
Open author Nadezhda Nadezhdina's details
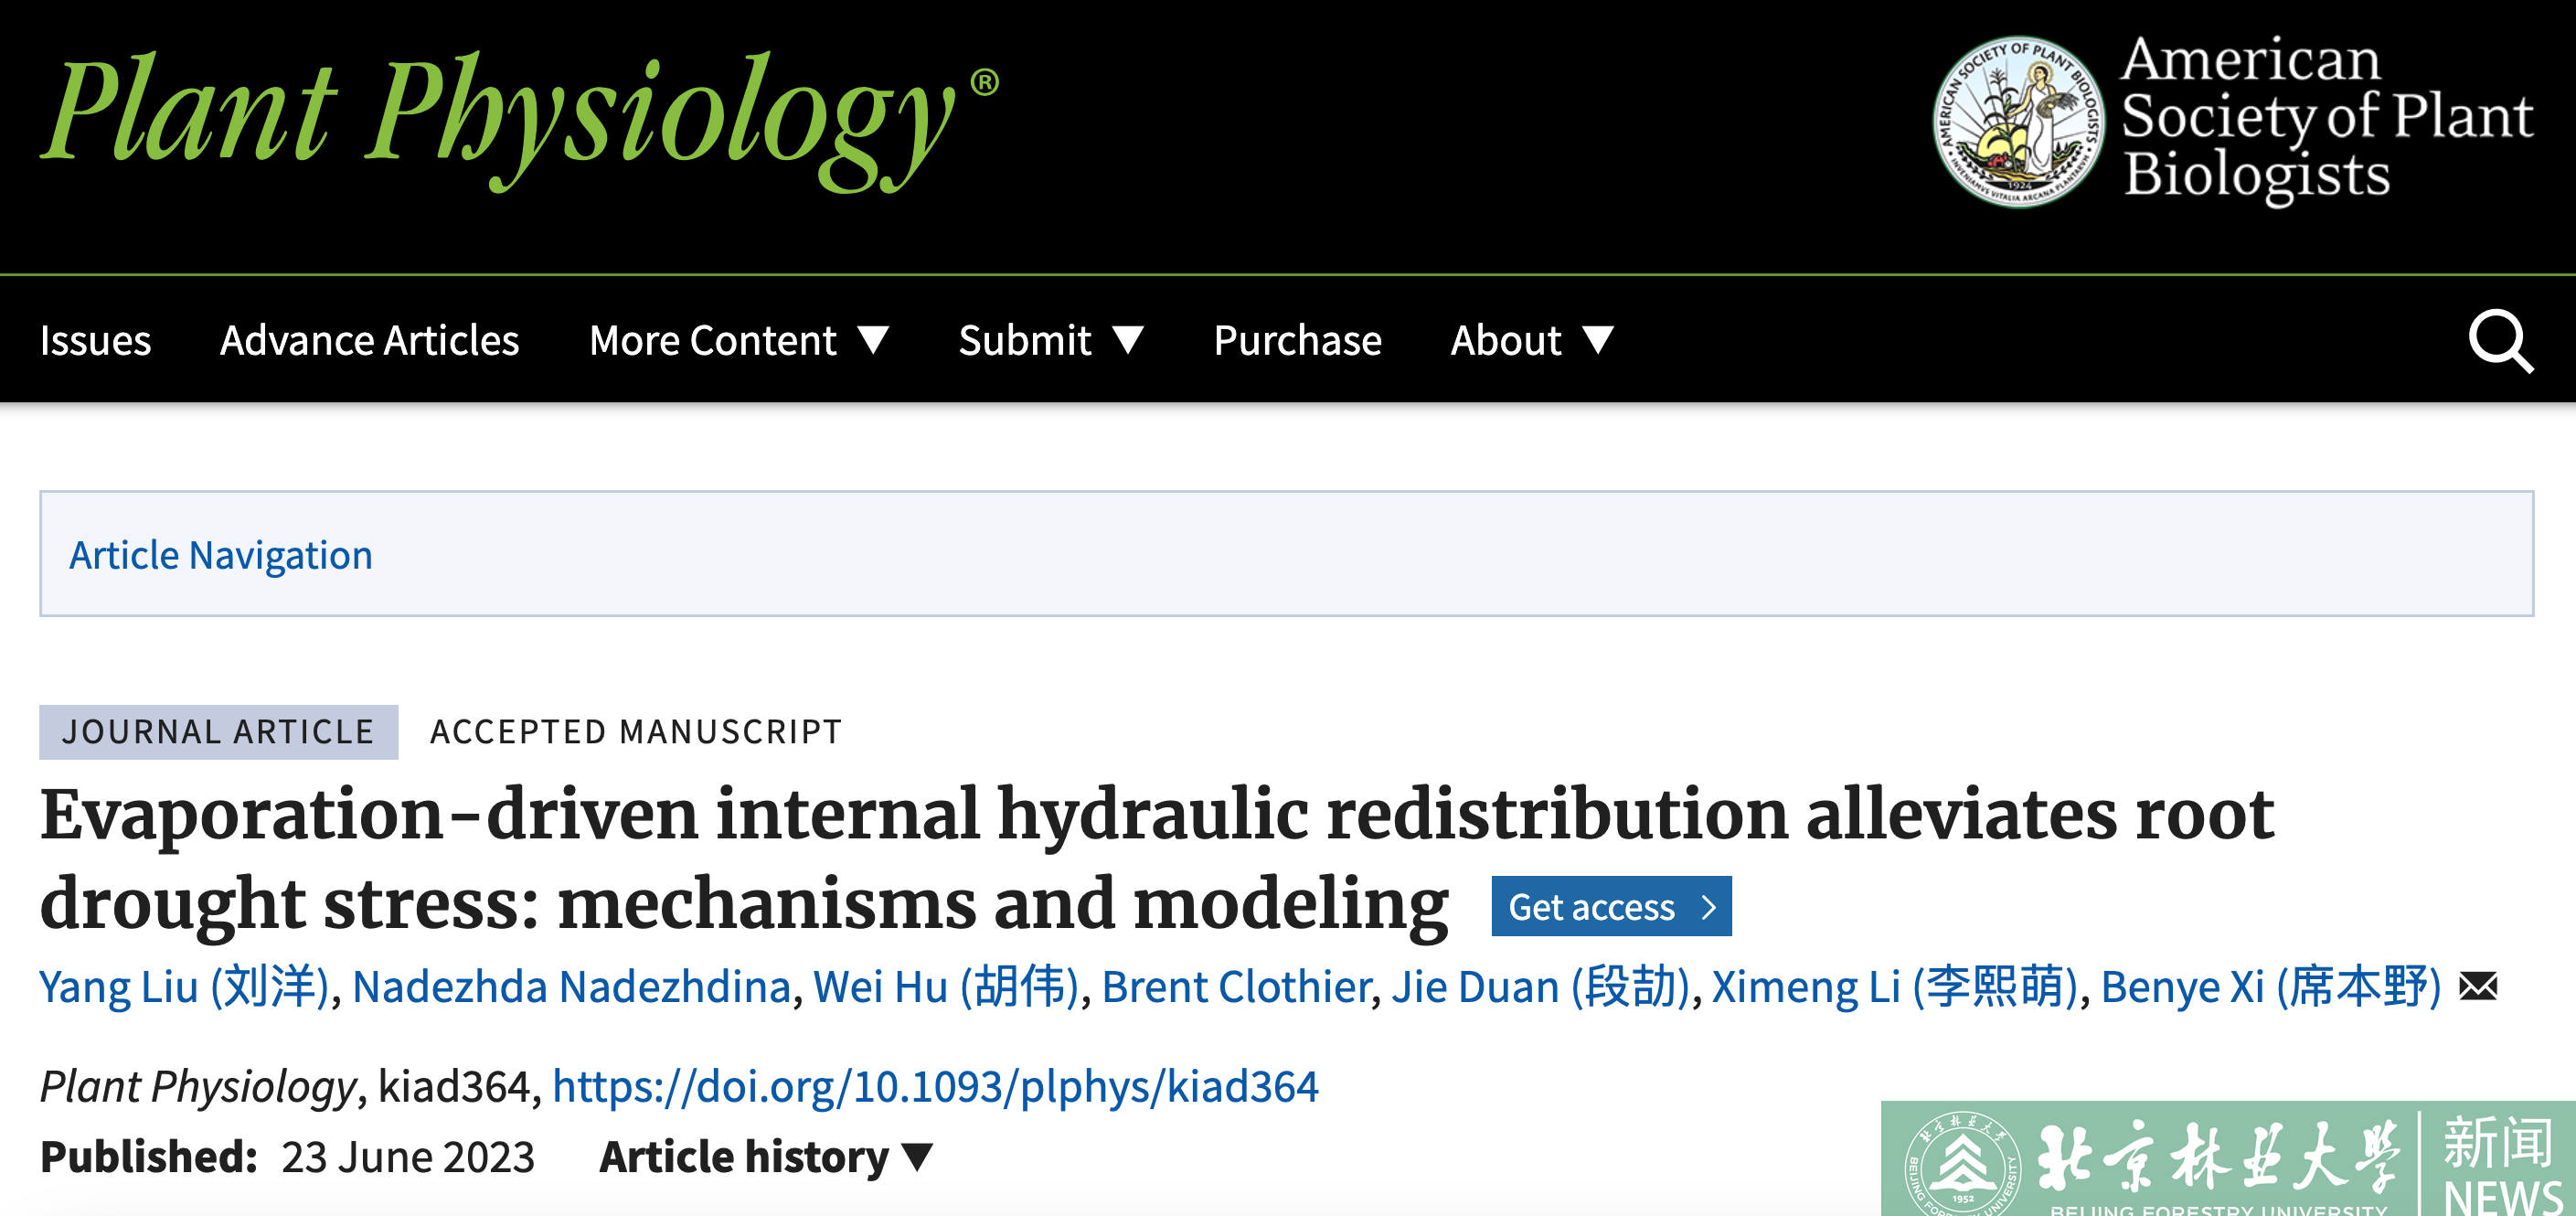coord(571,987)
